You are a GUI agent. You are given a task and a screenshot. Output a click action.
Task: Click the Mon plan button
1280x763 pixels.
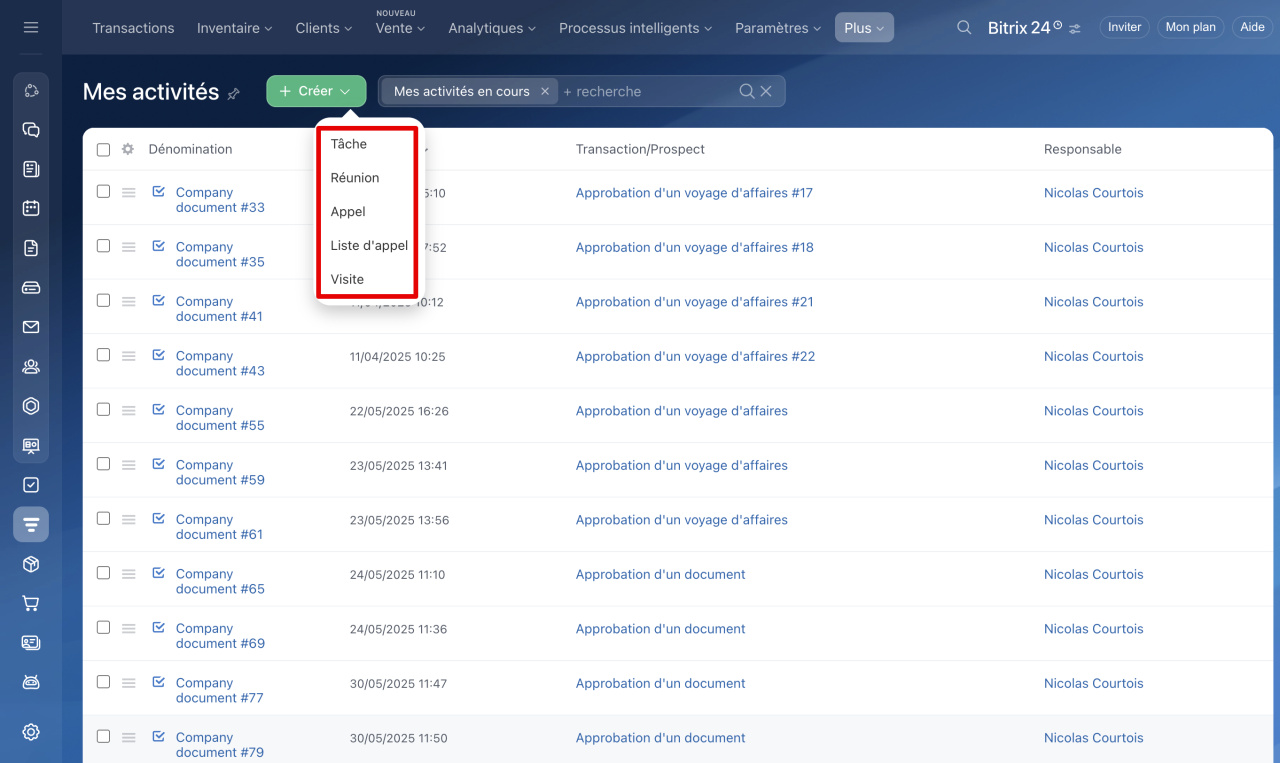click(x=1191, y=28)
